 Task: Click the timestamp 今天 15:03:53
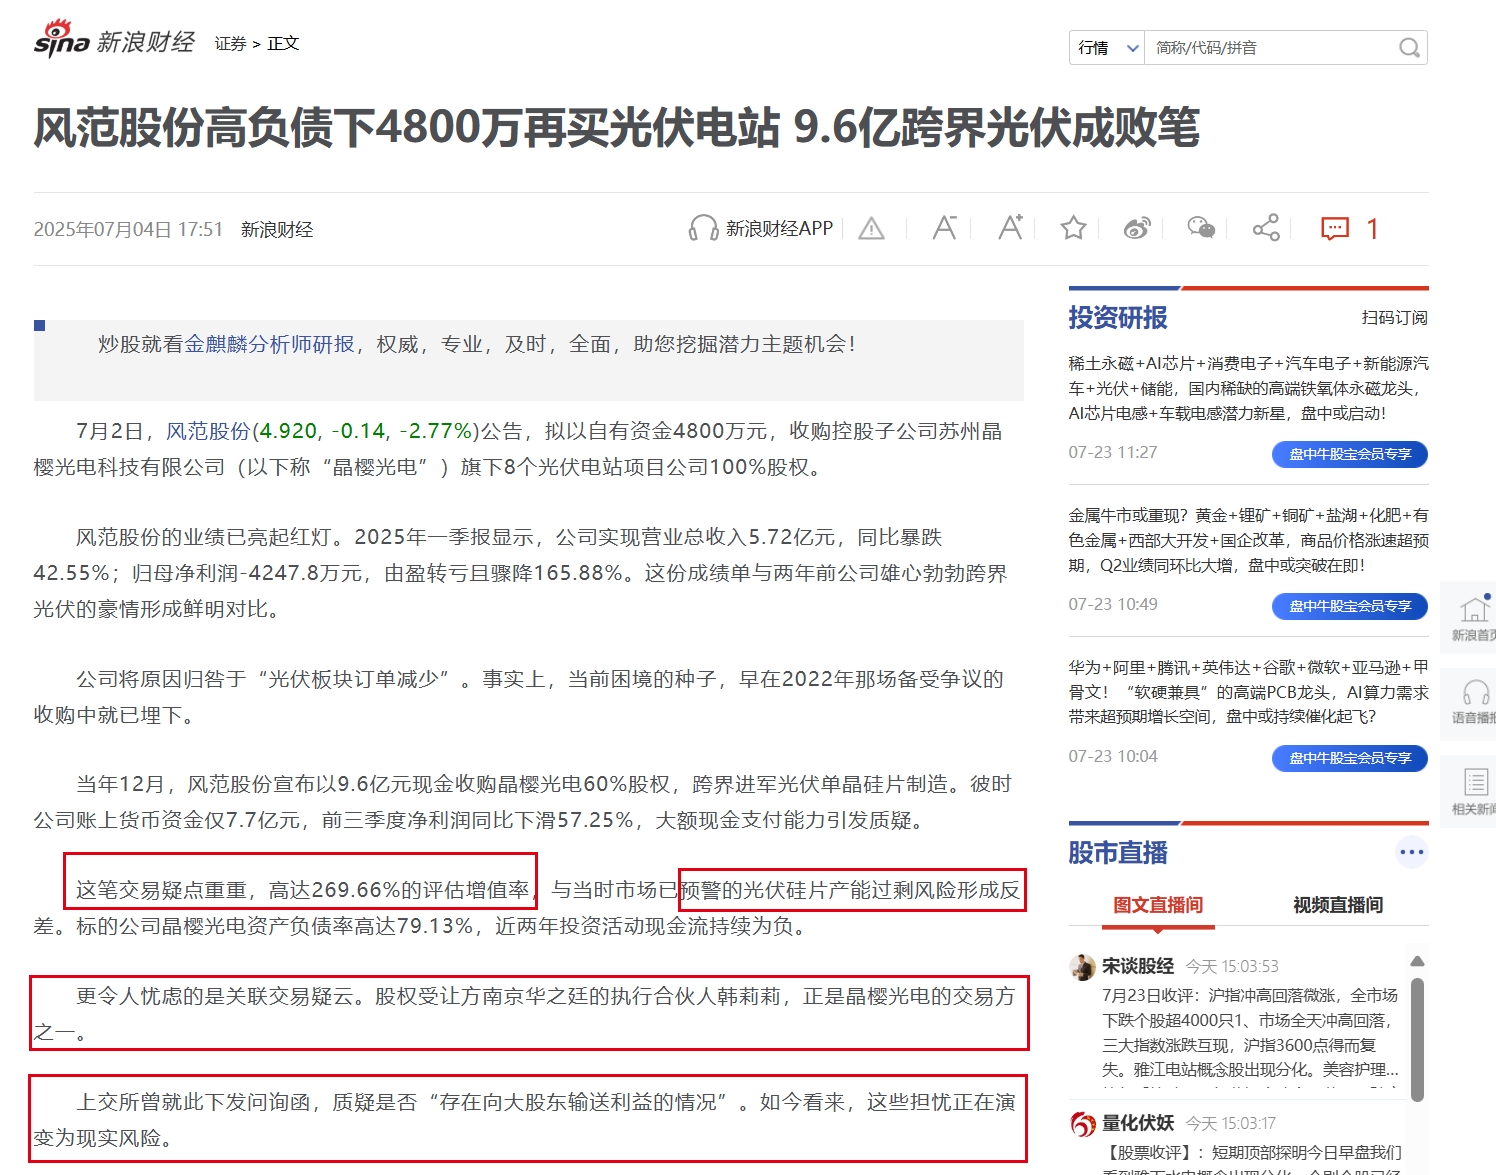[x=1232, y=966]
